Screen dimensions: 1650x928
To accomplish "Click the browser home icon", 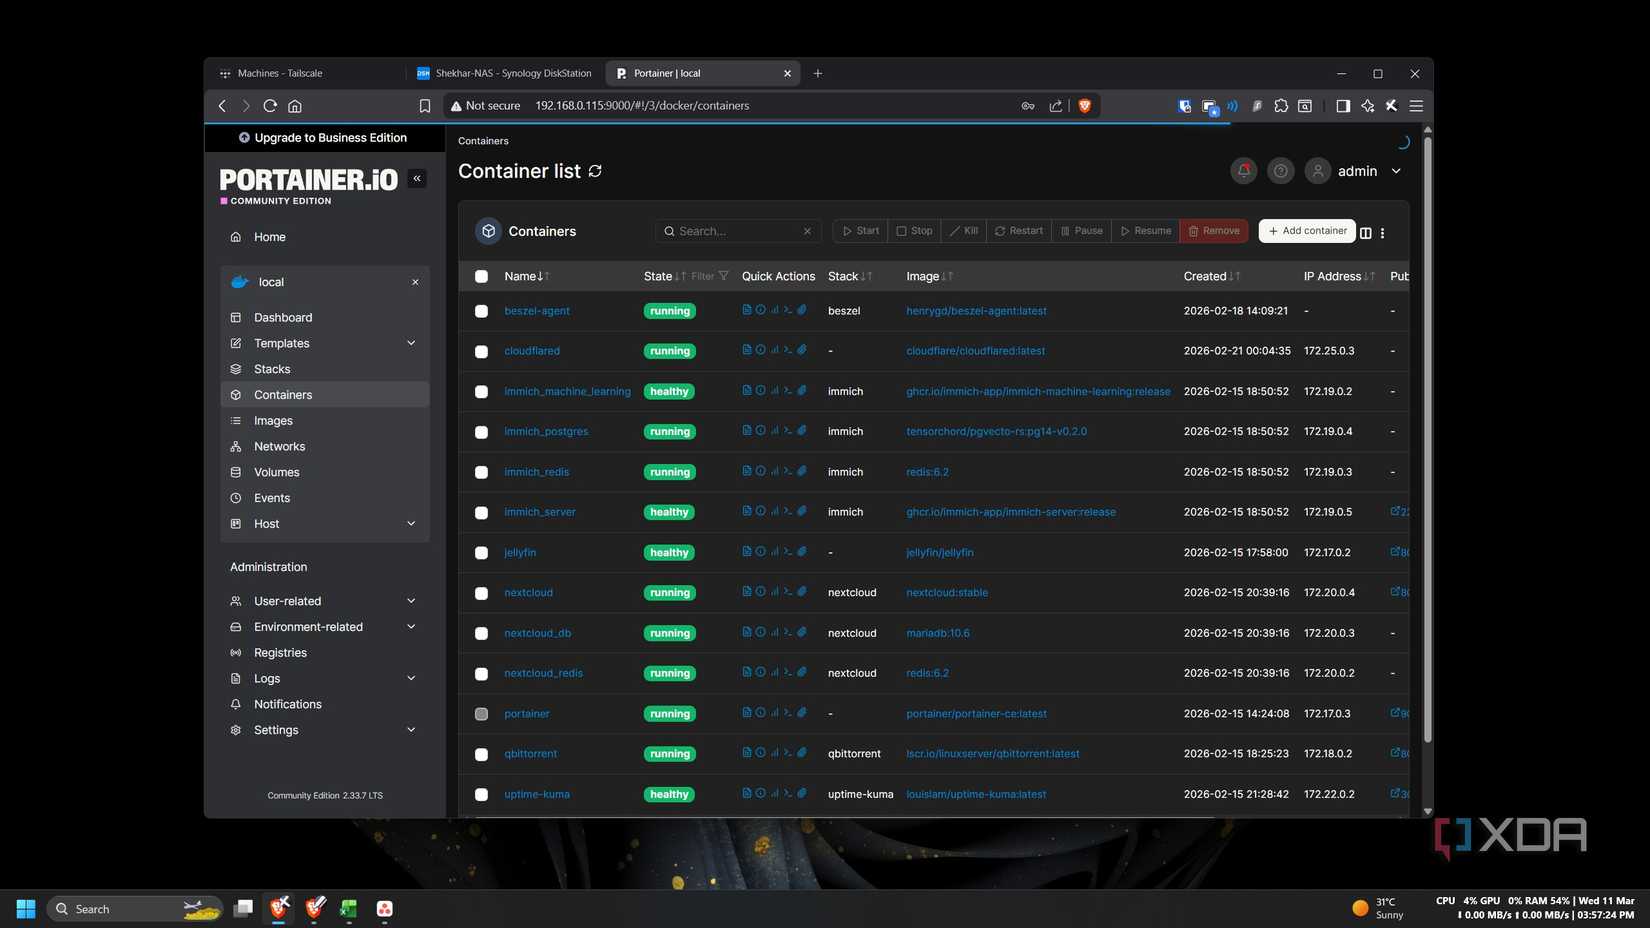I will click(x=294, y=105).
